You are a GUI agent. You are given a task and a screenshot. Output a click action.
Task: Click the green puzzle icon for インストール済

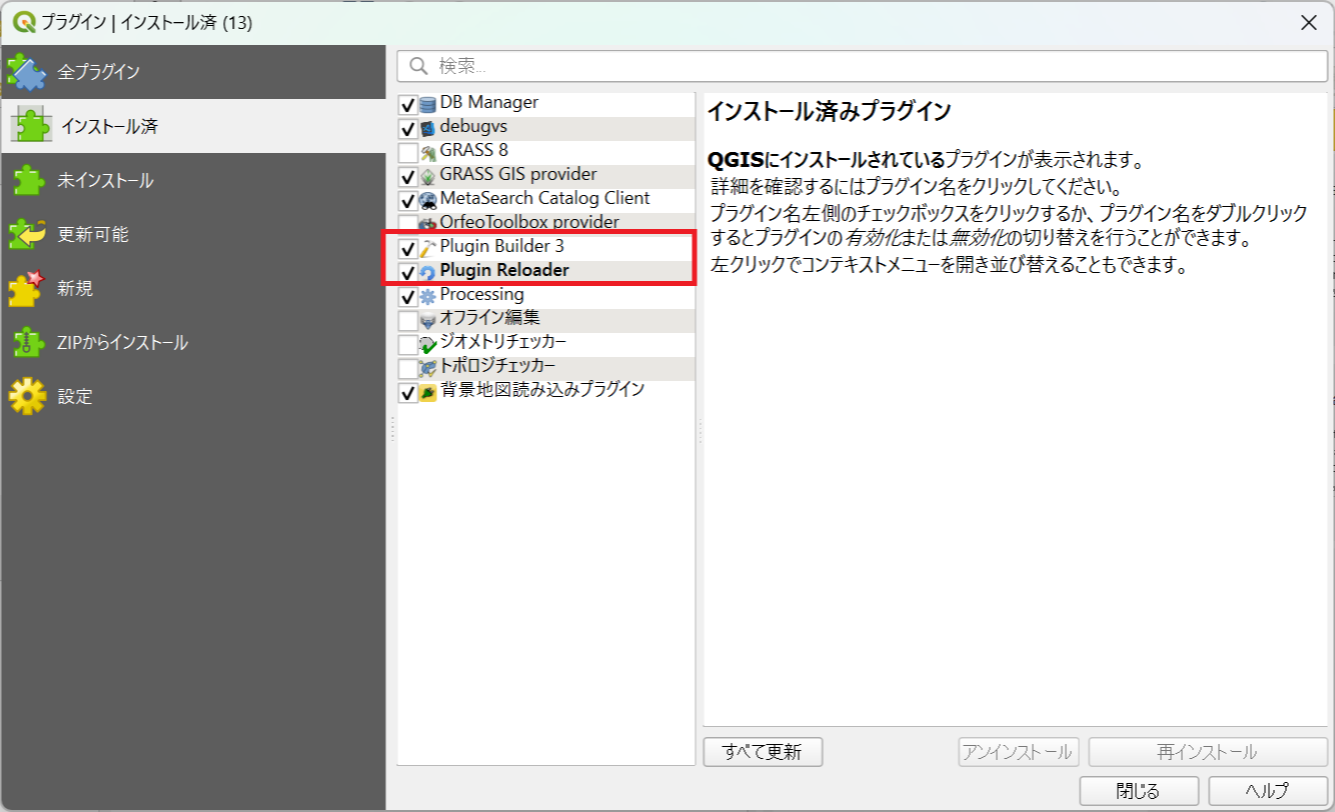tap(31, 126)
